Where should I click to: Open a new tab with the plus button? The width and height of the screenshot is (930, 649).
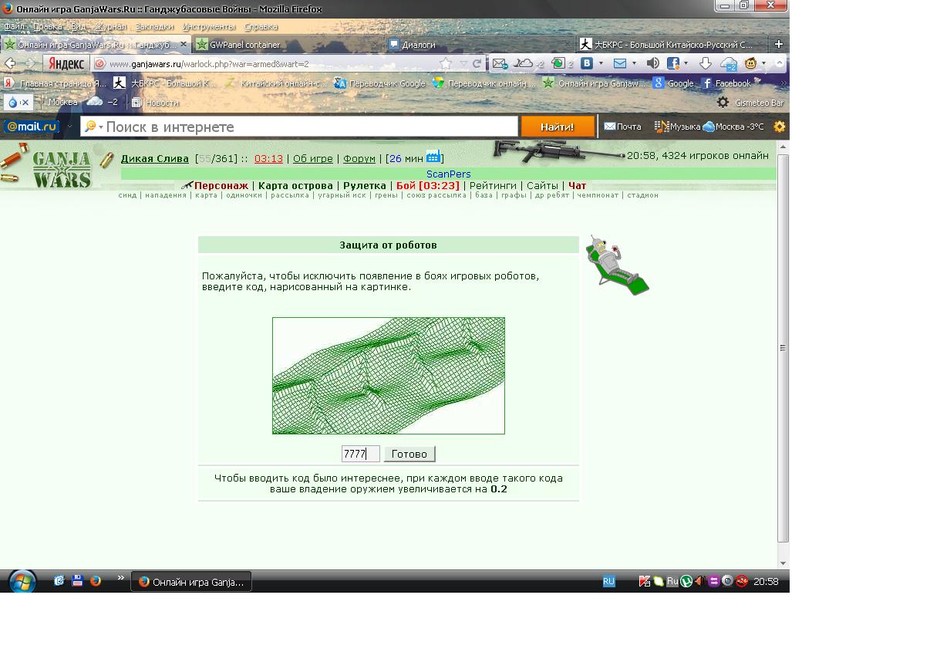[778, 44]
